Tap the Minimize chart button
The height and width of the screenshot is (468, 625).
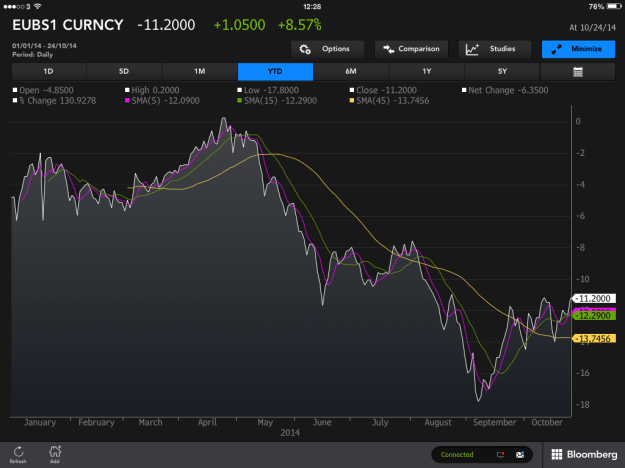click(578, 49)
